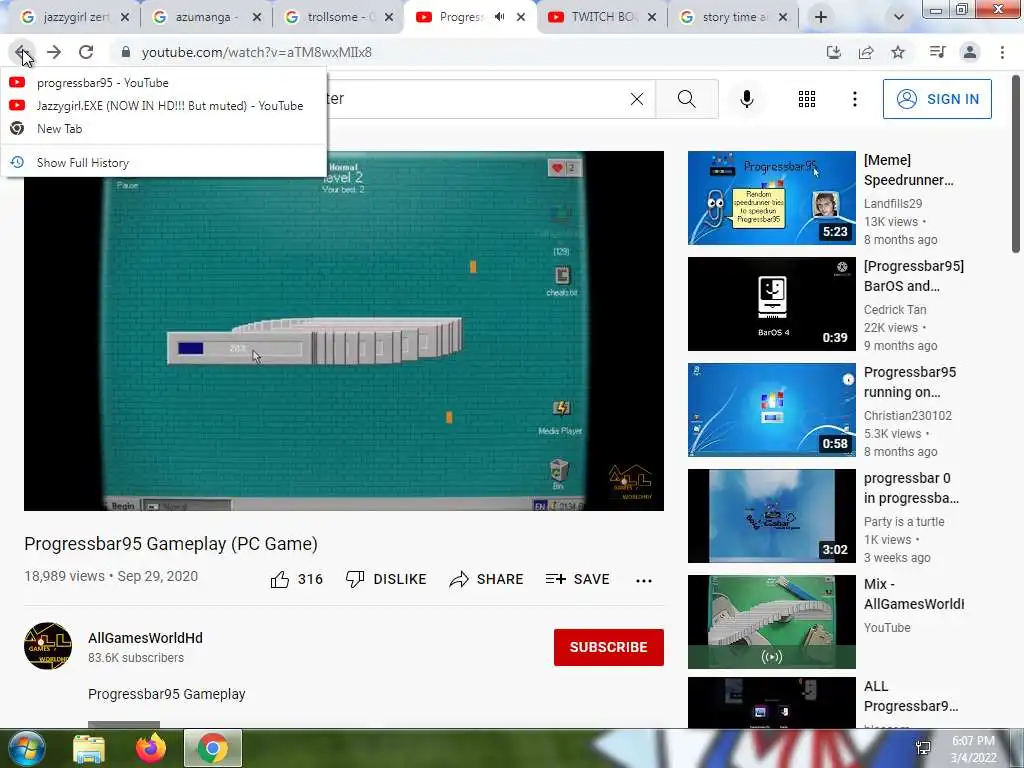Open 'progressbar 0 in progressba...' thumbnail

pyautogui.click(x=771, y=516)
